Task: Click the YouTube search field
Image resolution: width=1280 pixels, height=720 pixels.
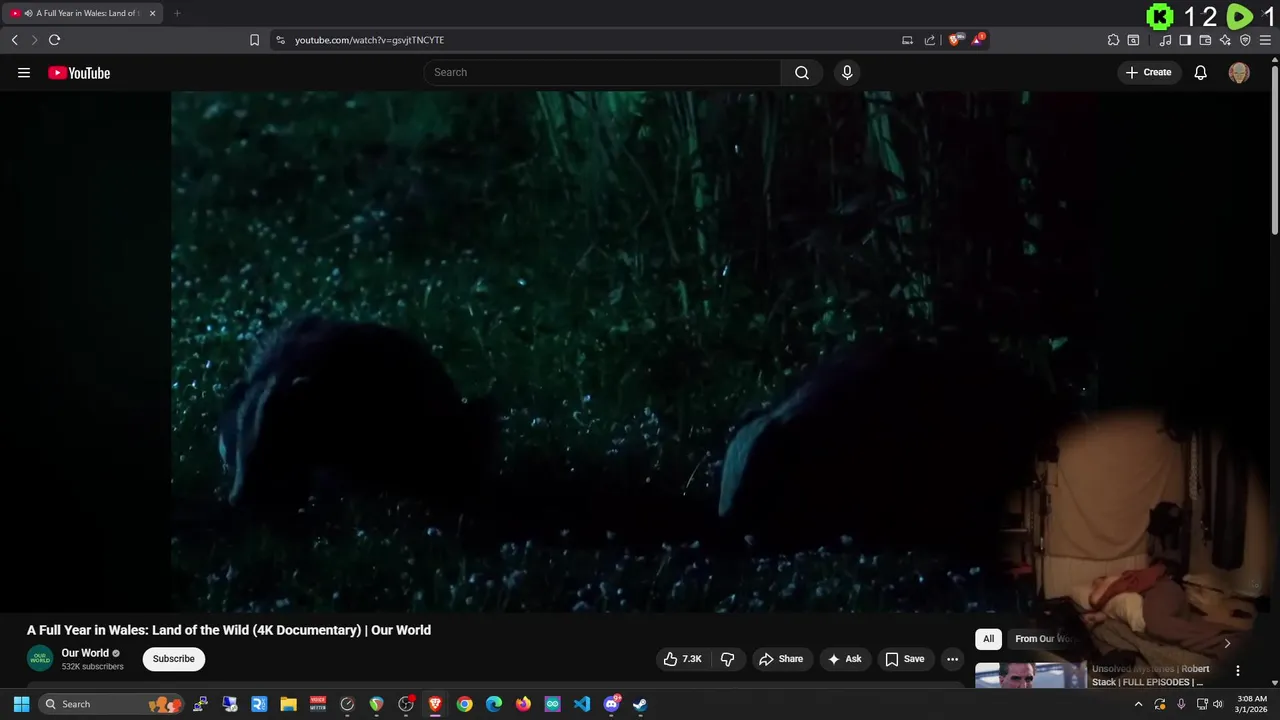Action: [x=602, y=72]
